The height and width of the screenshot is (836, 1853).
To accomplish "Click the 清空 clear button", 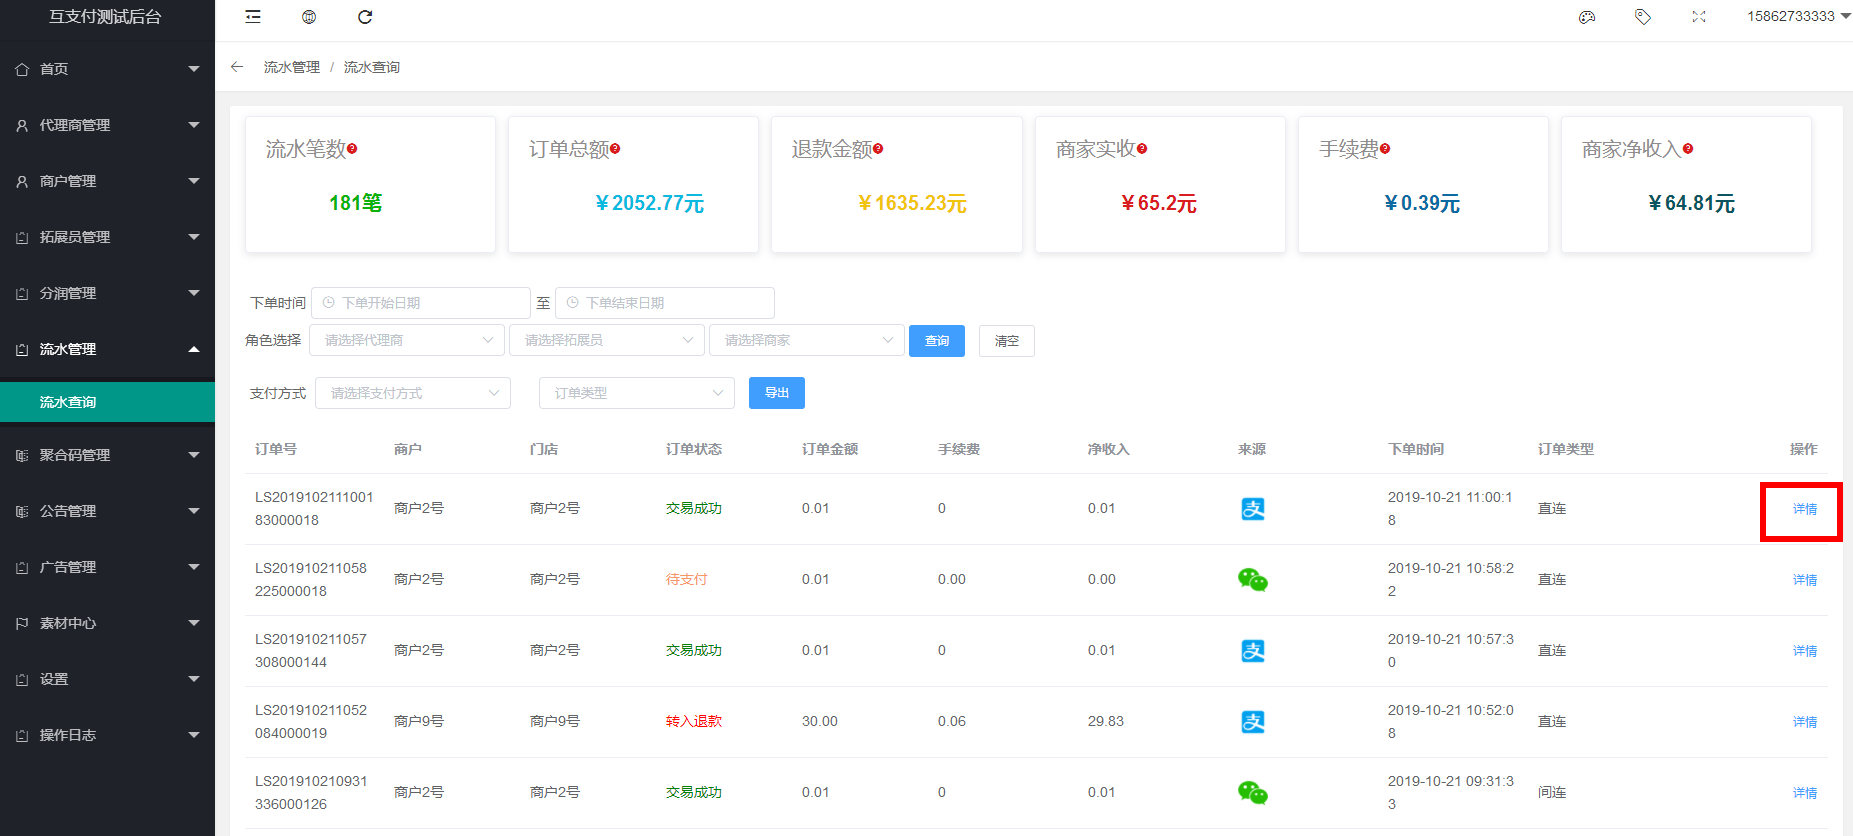I will tap(1007, 341).
